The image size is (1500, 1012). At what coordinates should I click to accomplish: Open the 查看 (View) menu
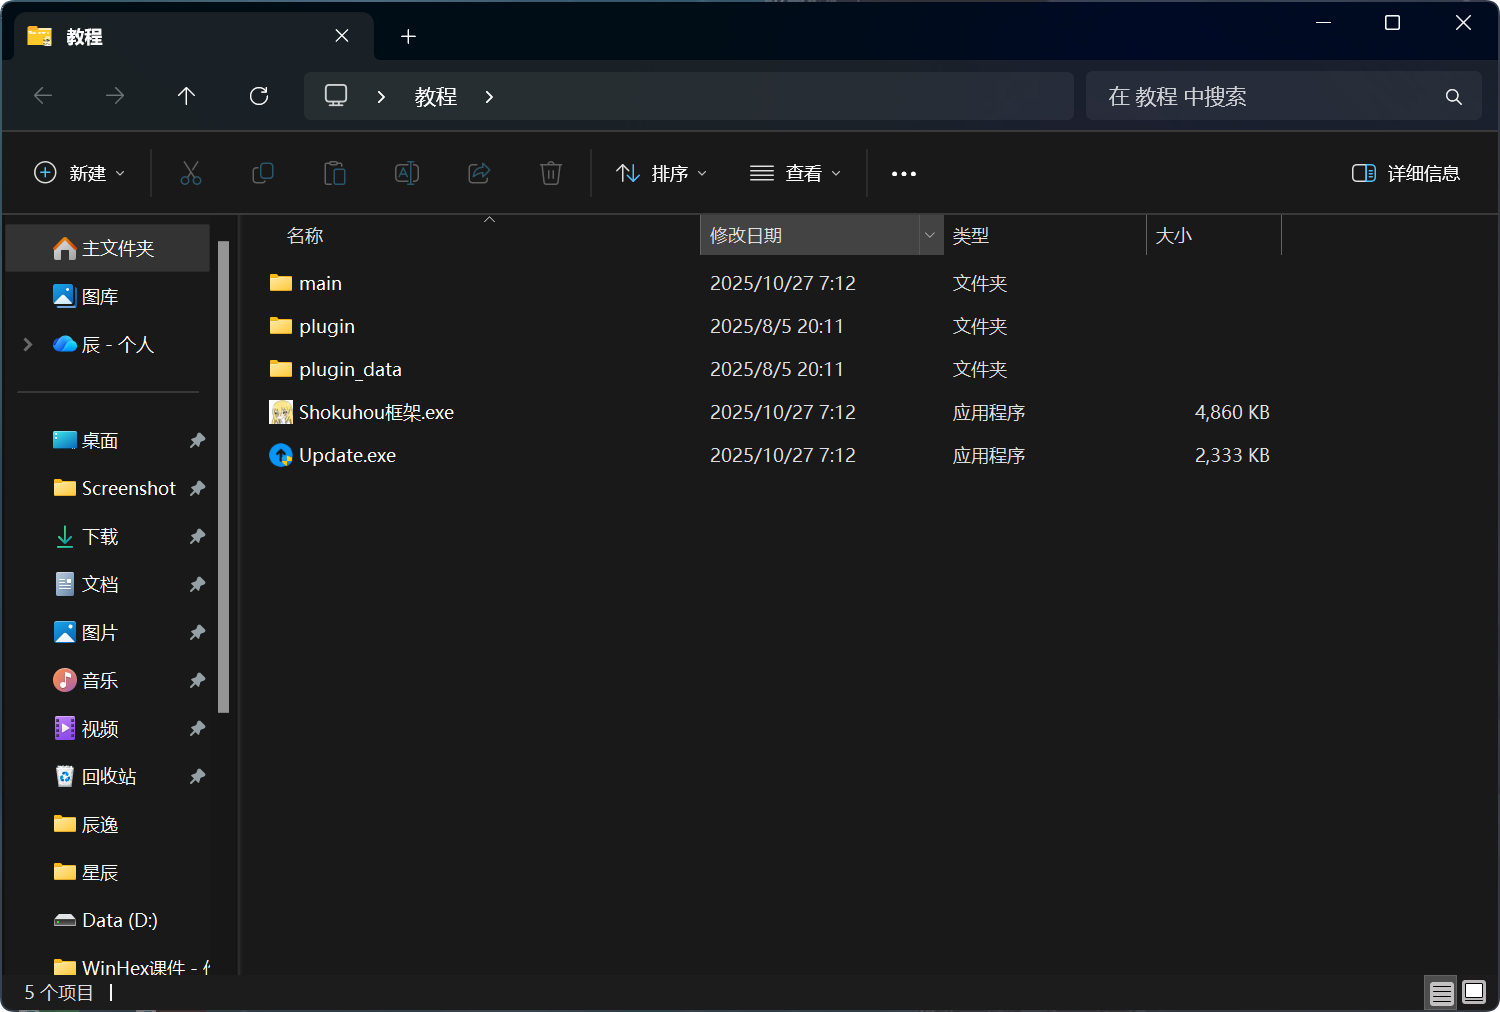pyautogui.click(x=796, y=173)
